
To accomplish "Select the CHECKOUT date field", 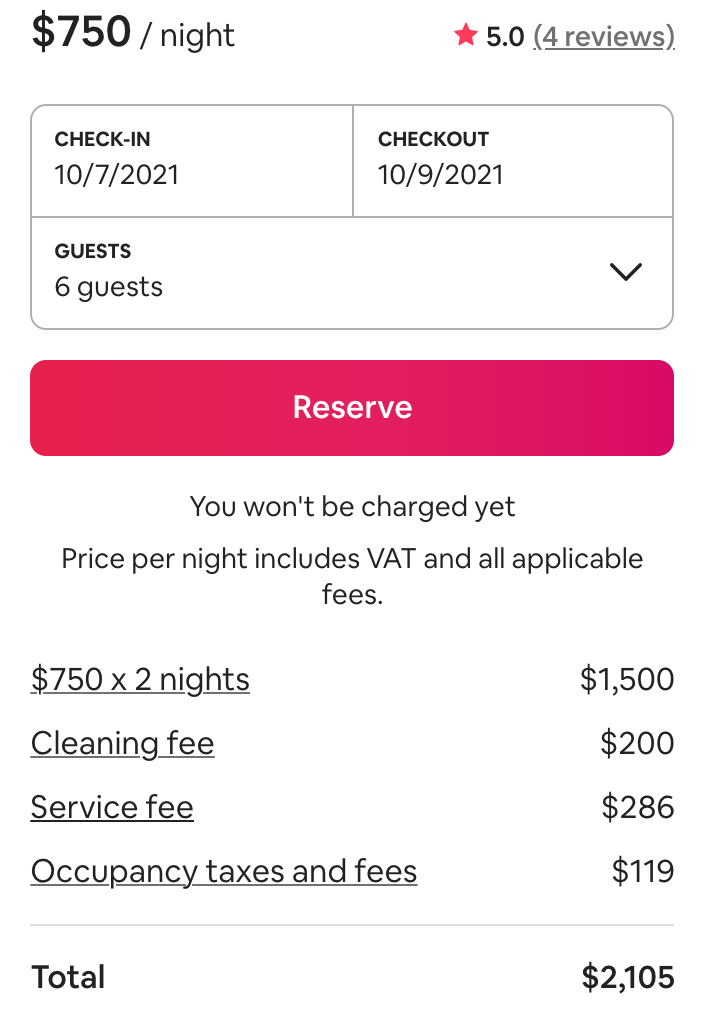I will (x=512, y=161).
